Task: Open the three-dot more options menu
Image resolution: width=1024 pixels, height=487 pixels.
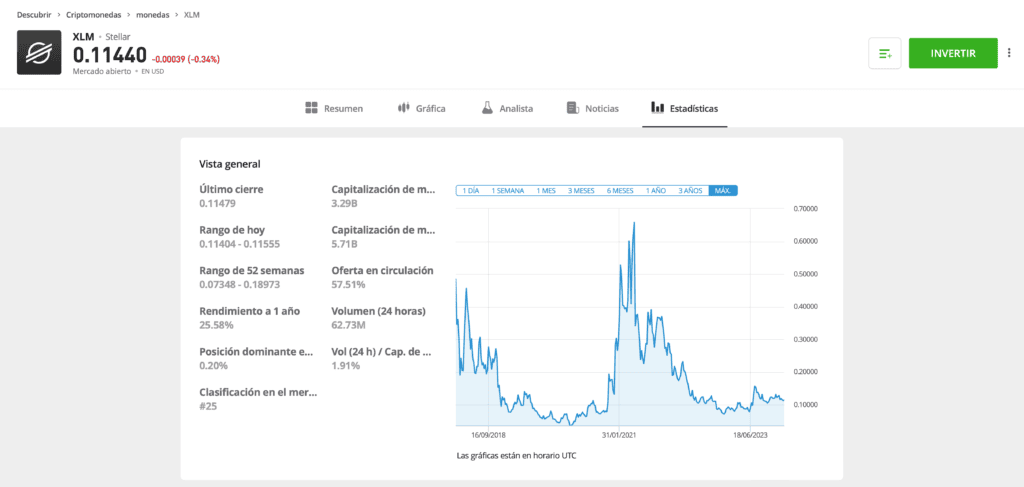Action: tap(1009, 54)
